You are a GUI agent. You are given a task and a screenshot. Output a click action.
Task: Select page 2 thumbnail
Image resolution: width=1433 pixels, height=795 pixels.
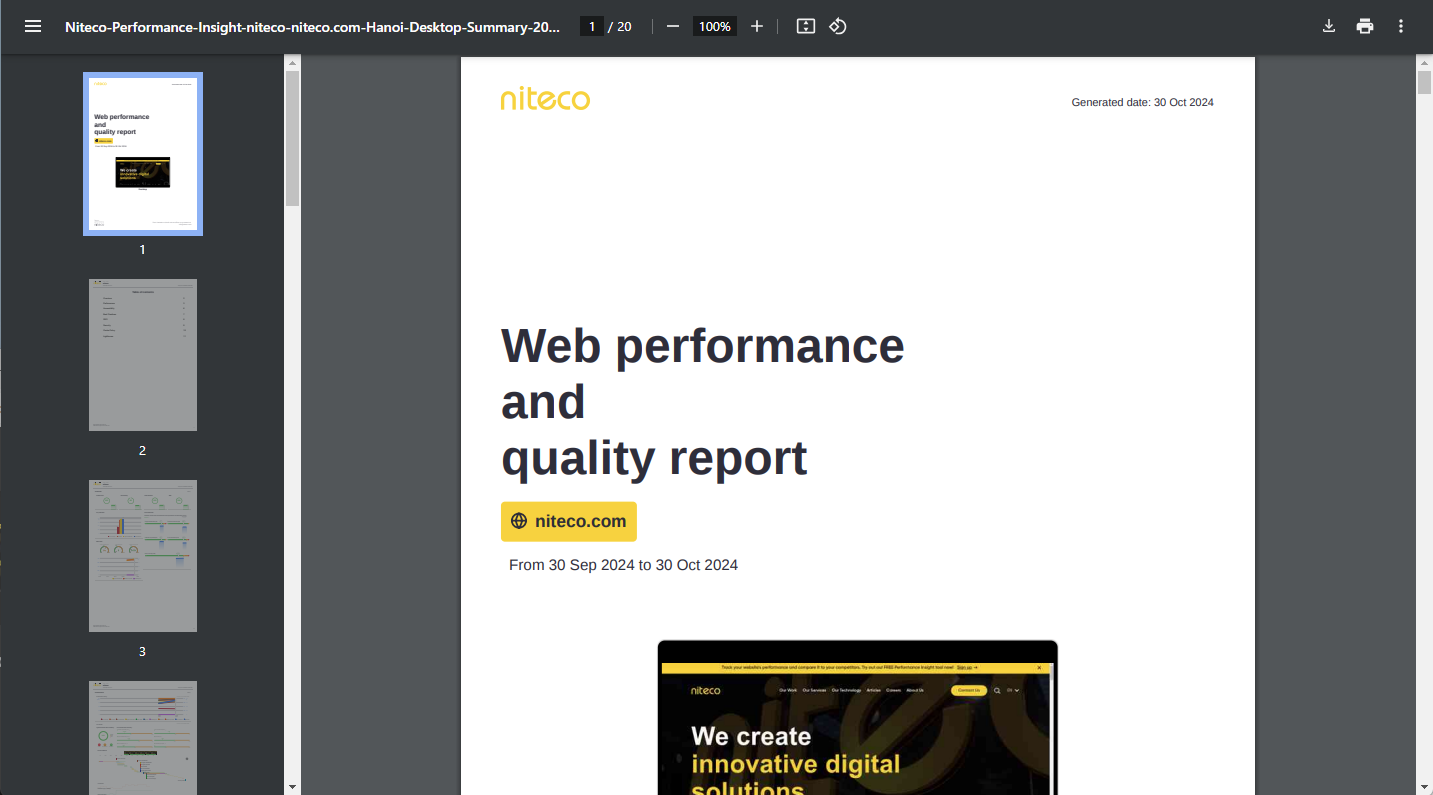(143, 355)
